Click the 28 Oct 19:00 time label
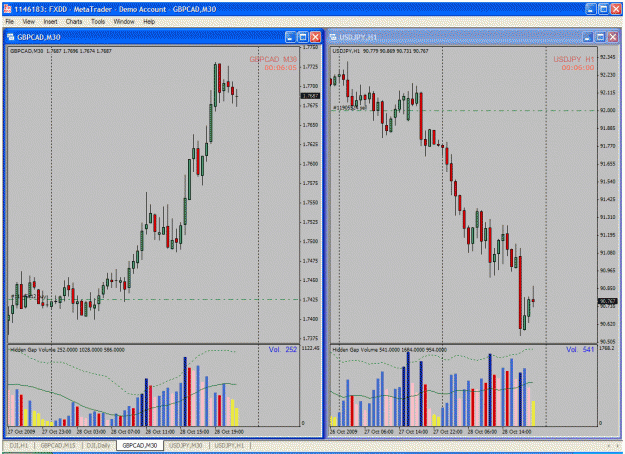This screenshot has width=625, height=454. point(229,432)
